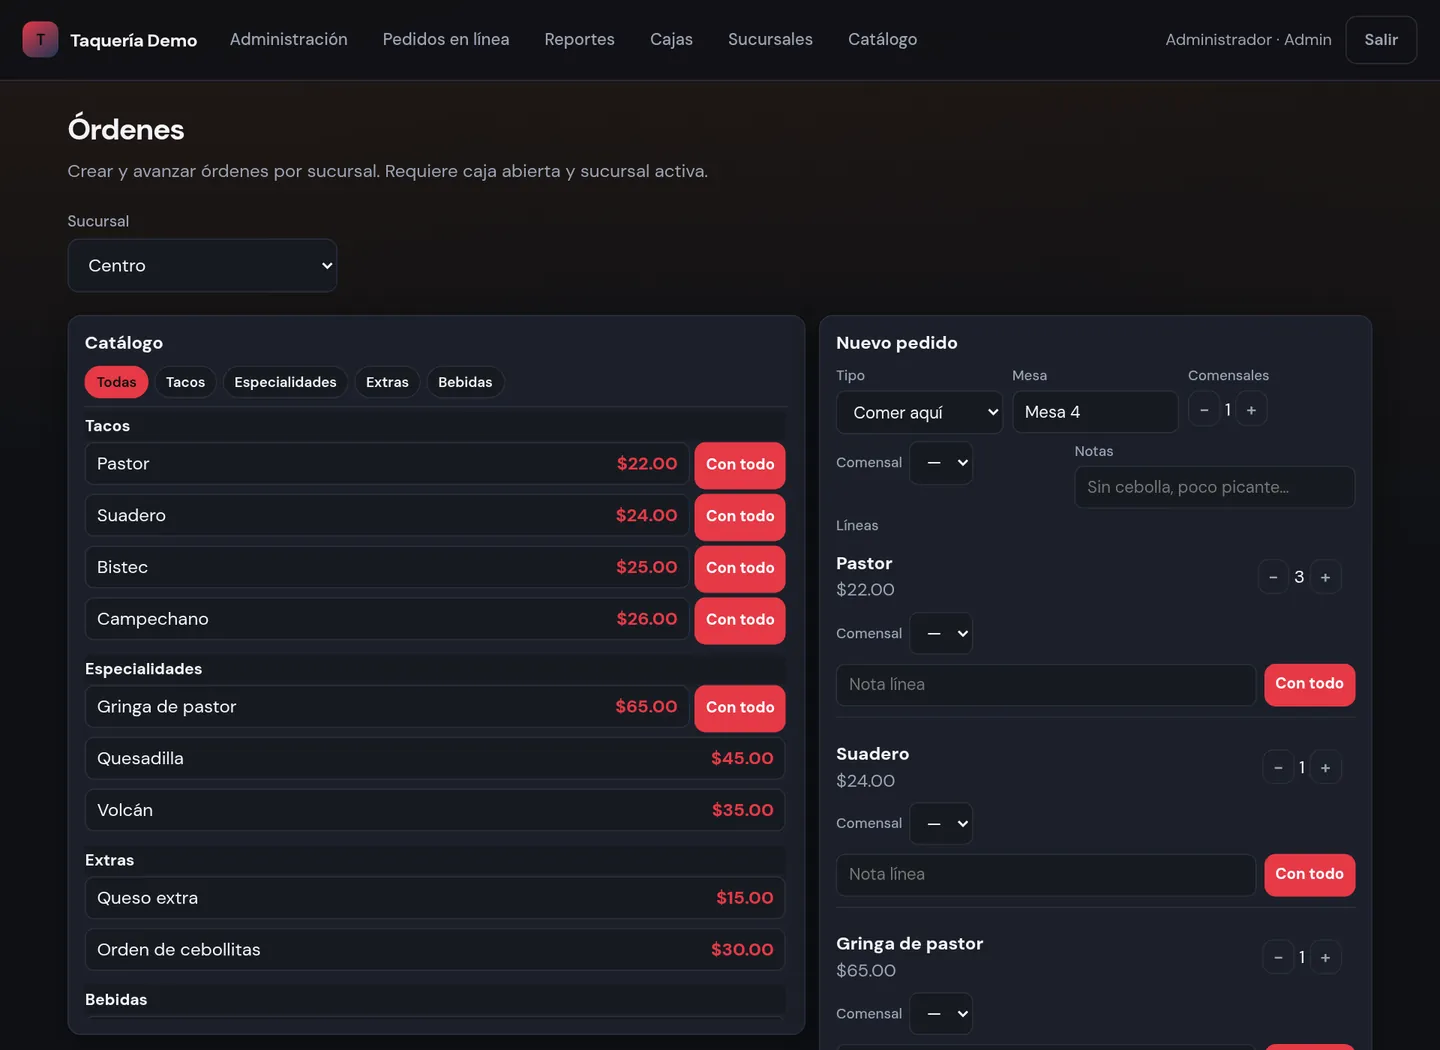Open the Sucursal dropdown showing Centro
This screenshot has height=1050, width=1440.
[202, 266]
